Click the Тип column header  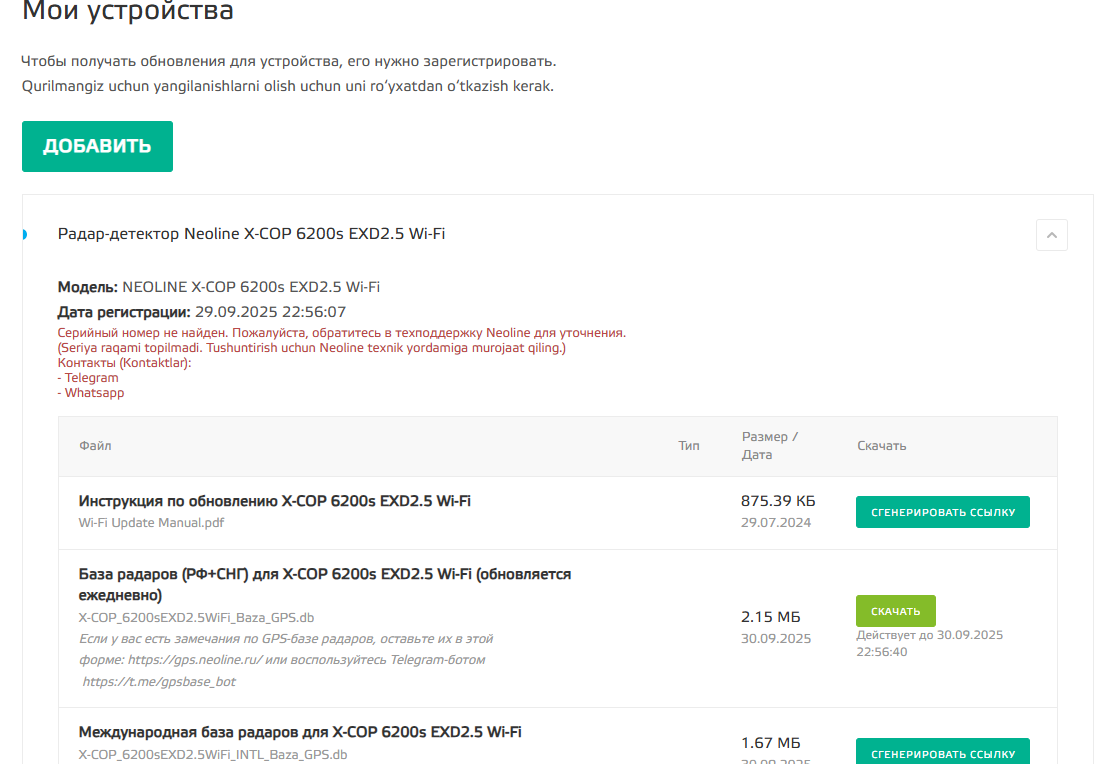click(689, 446)
